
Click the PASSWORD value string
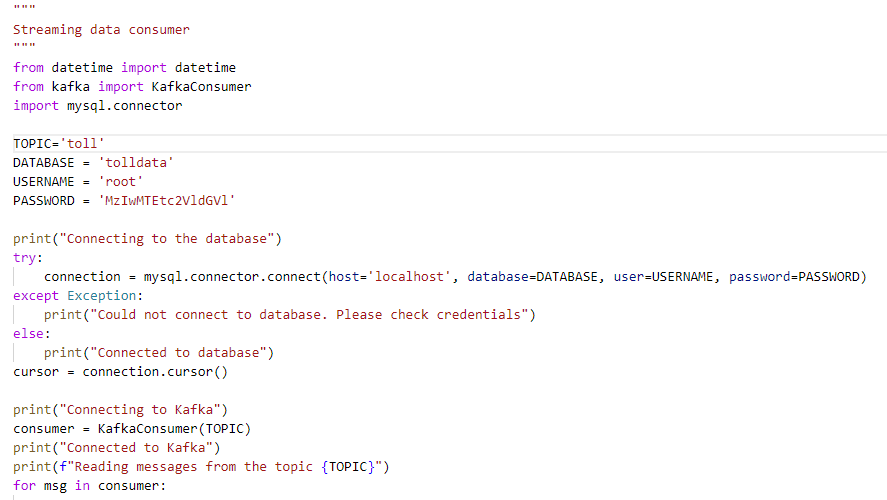pos(167,201)
